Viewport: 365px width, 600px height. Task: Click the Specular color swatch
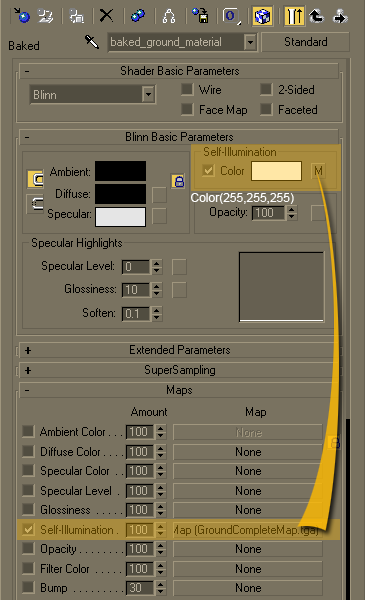[121, 217]
